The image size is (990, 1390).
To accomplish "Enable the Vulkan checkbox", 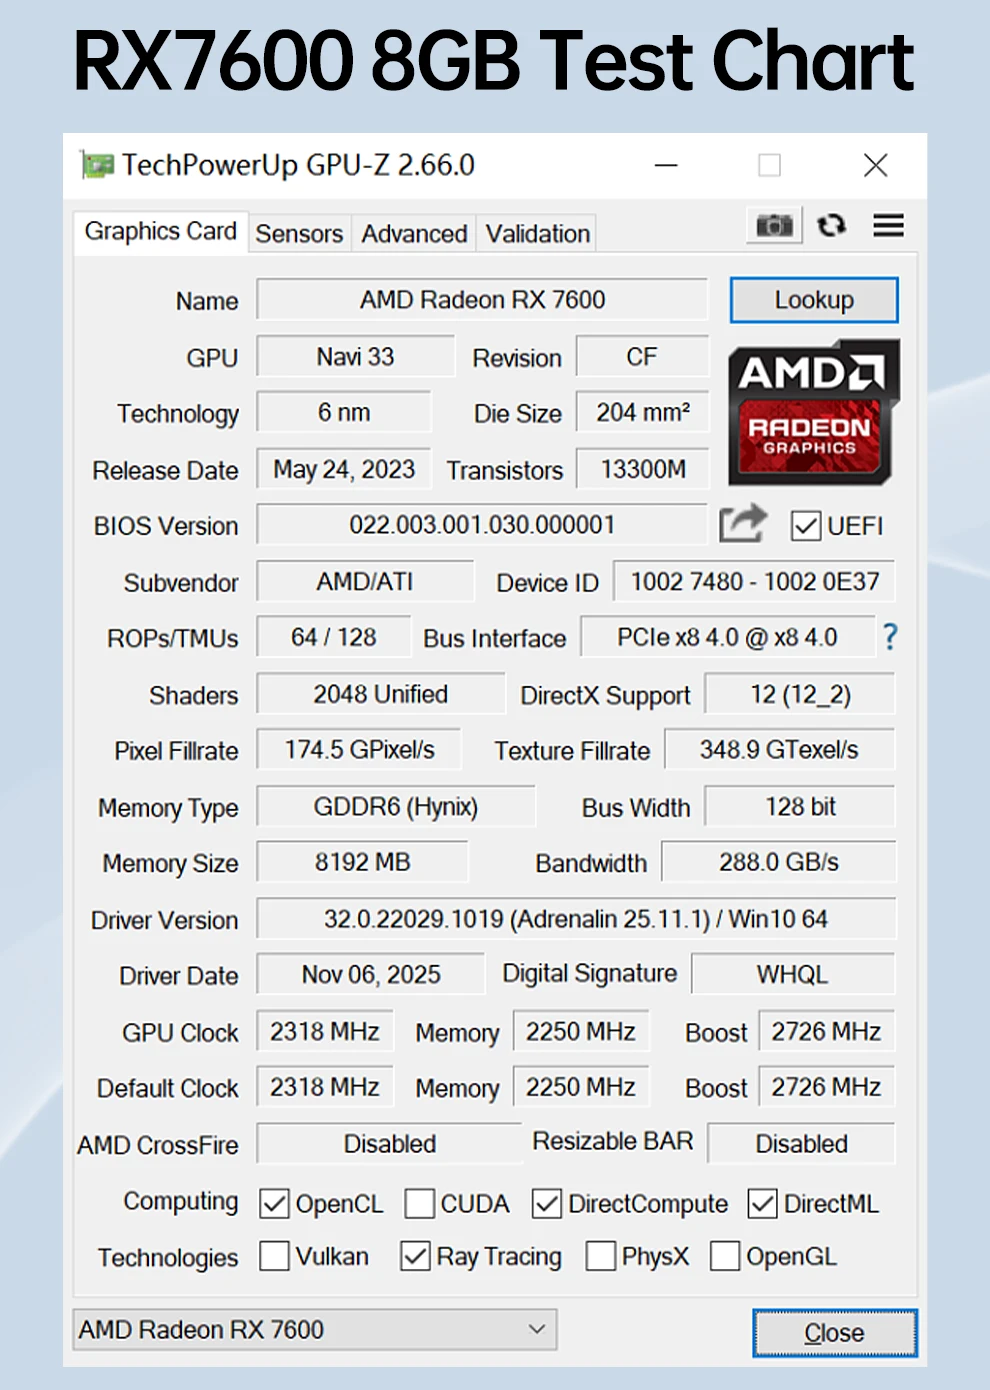I will tap(274, 1256).
